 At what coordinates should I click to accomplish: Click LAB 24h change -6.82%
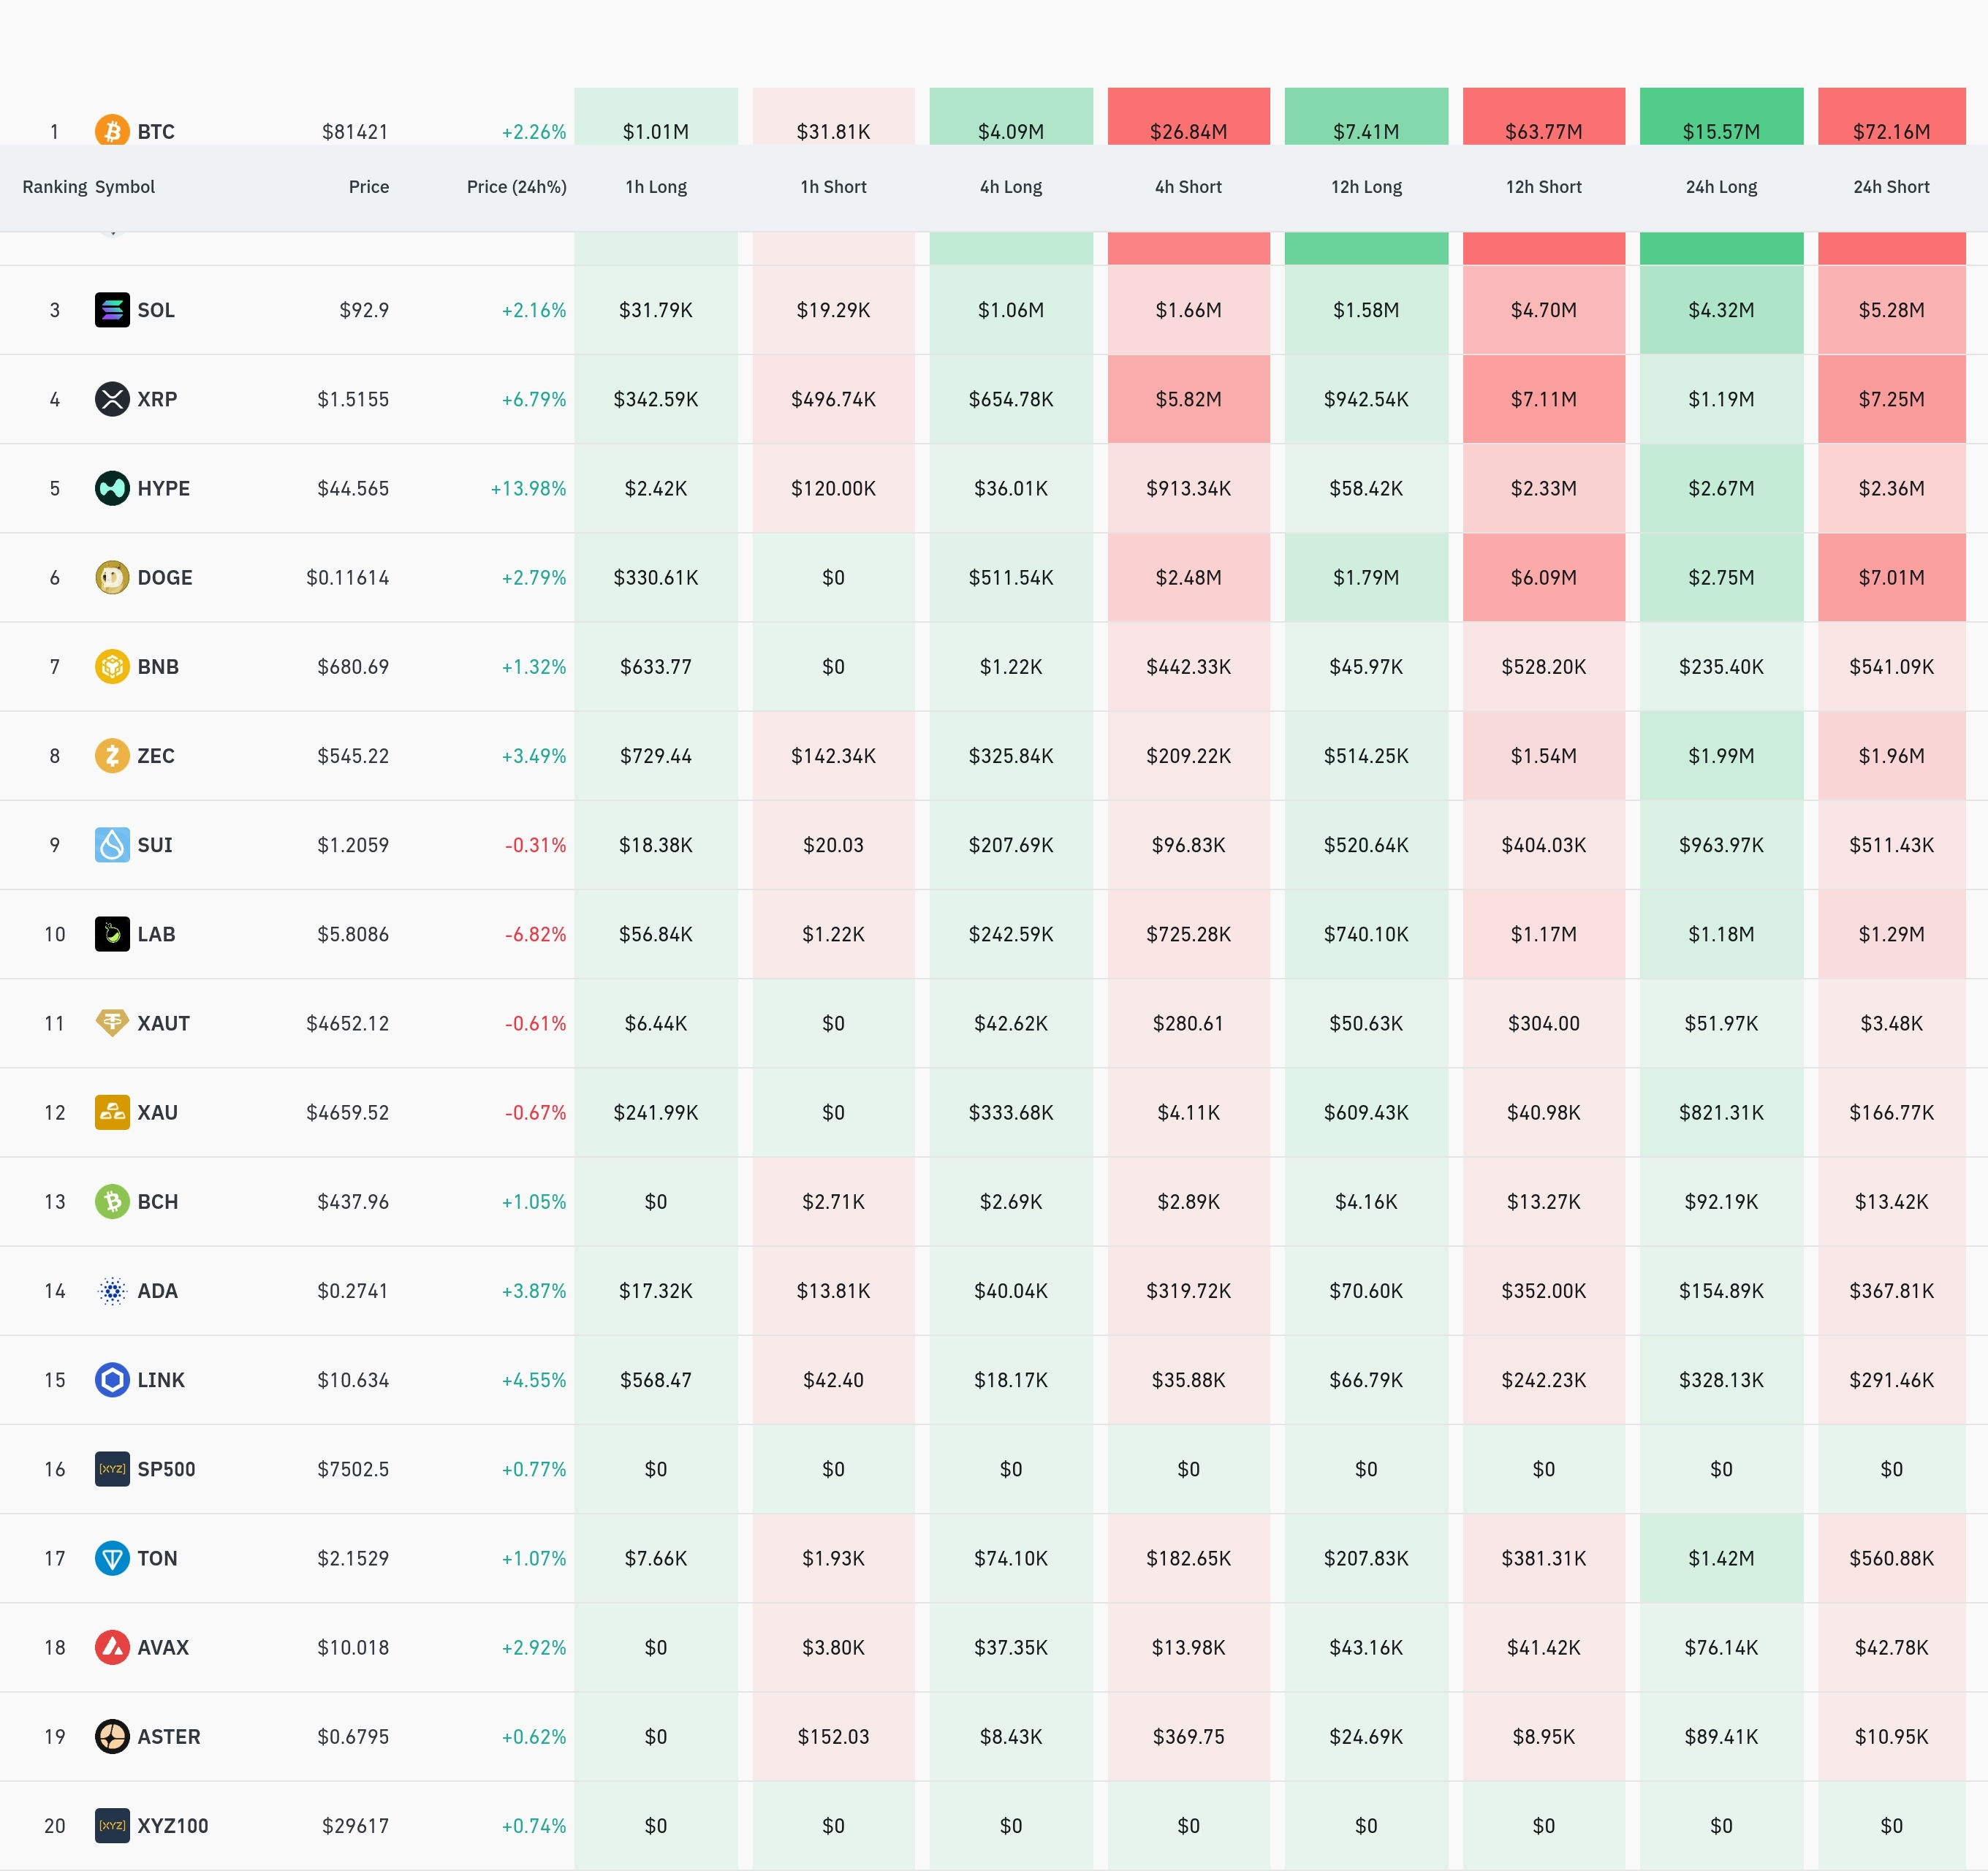point(535,934)
